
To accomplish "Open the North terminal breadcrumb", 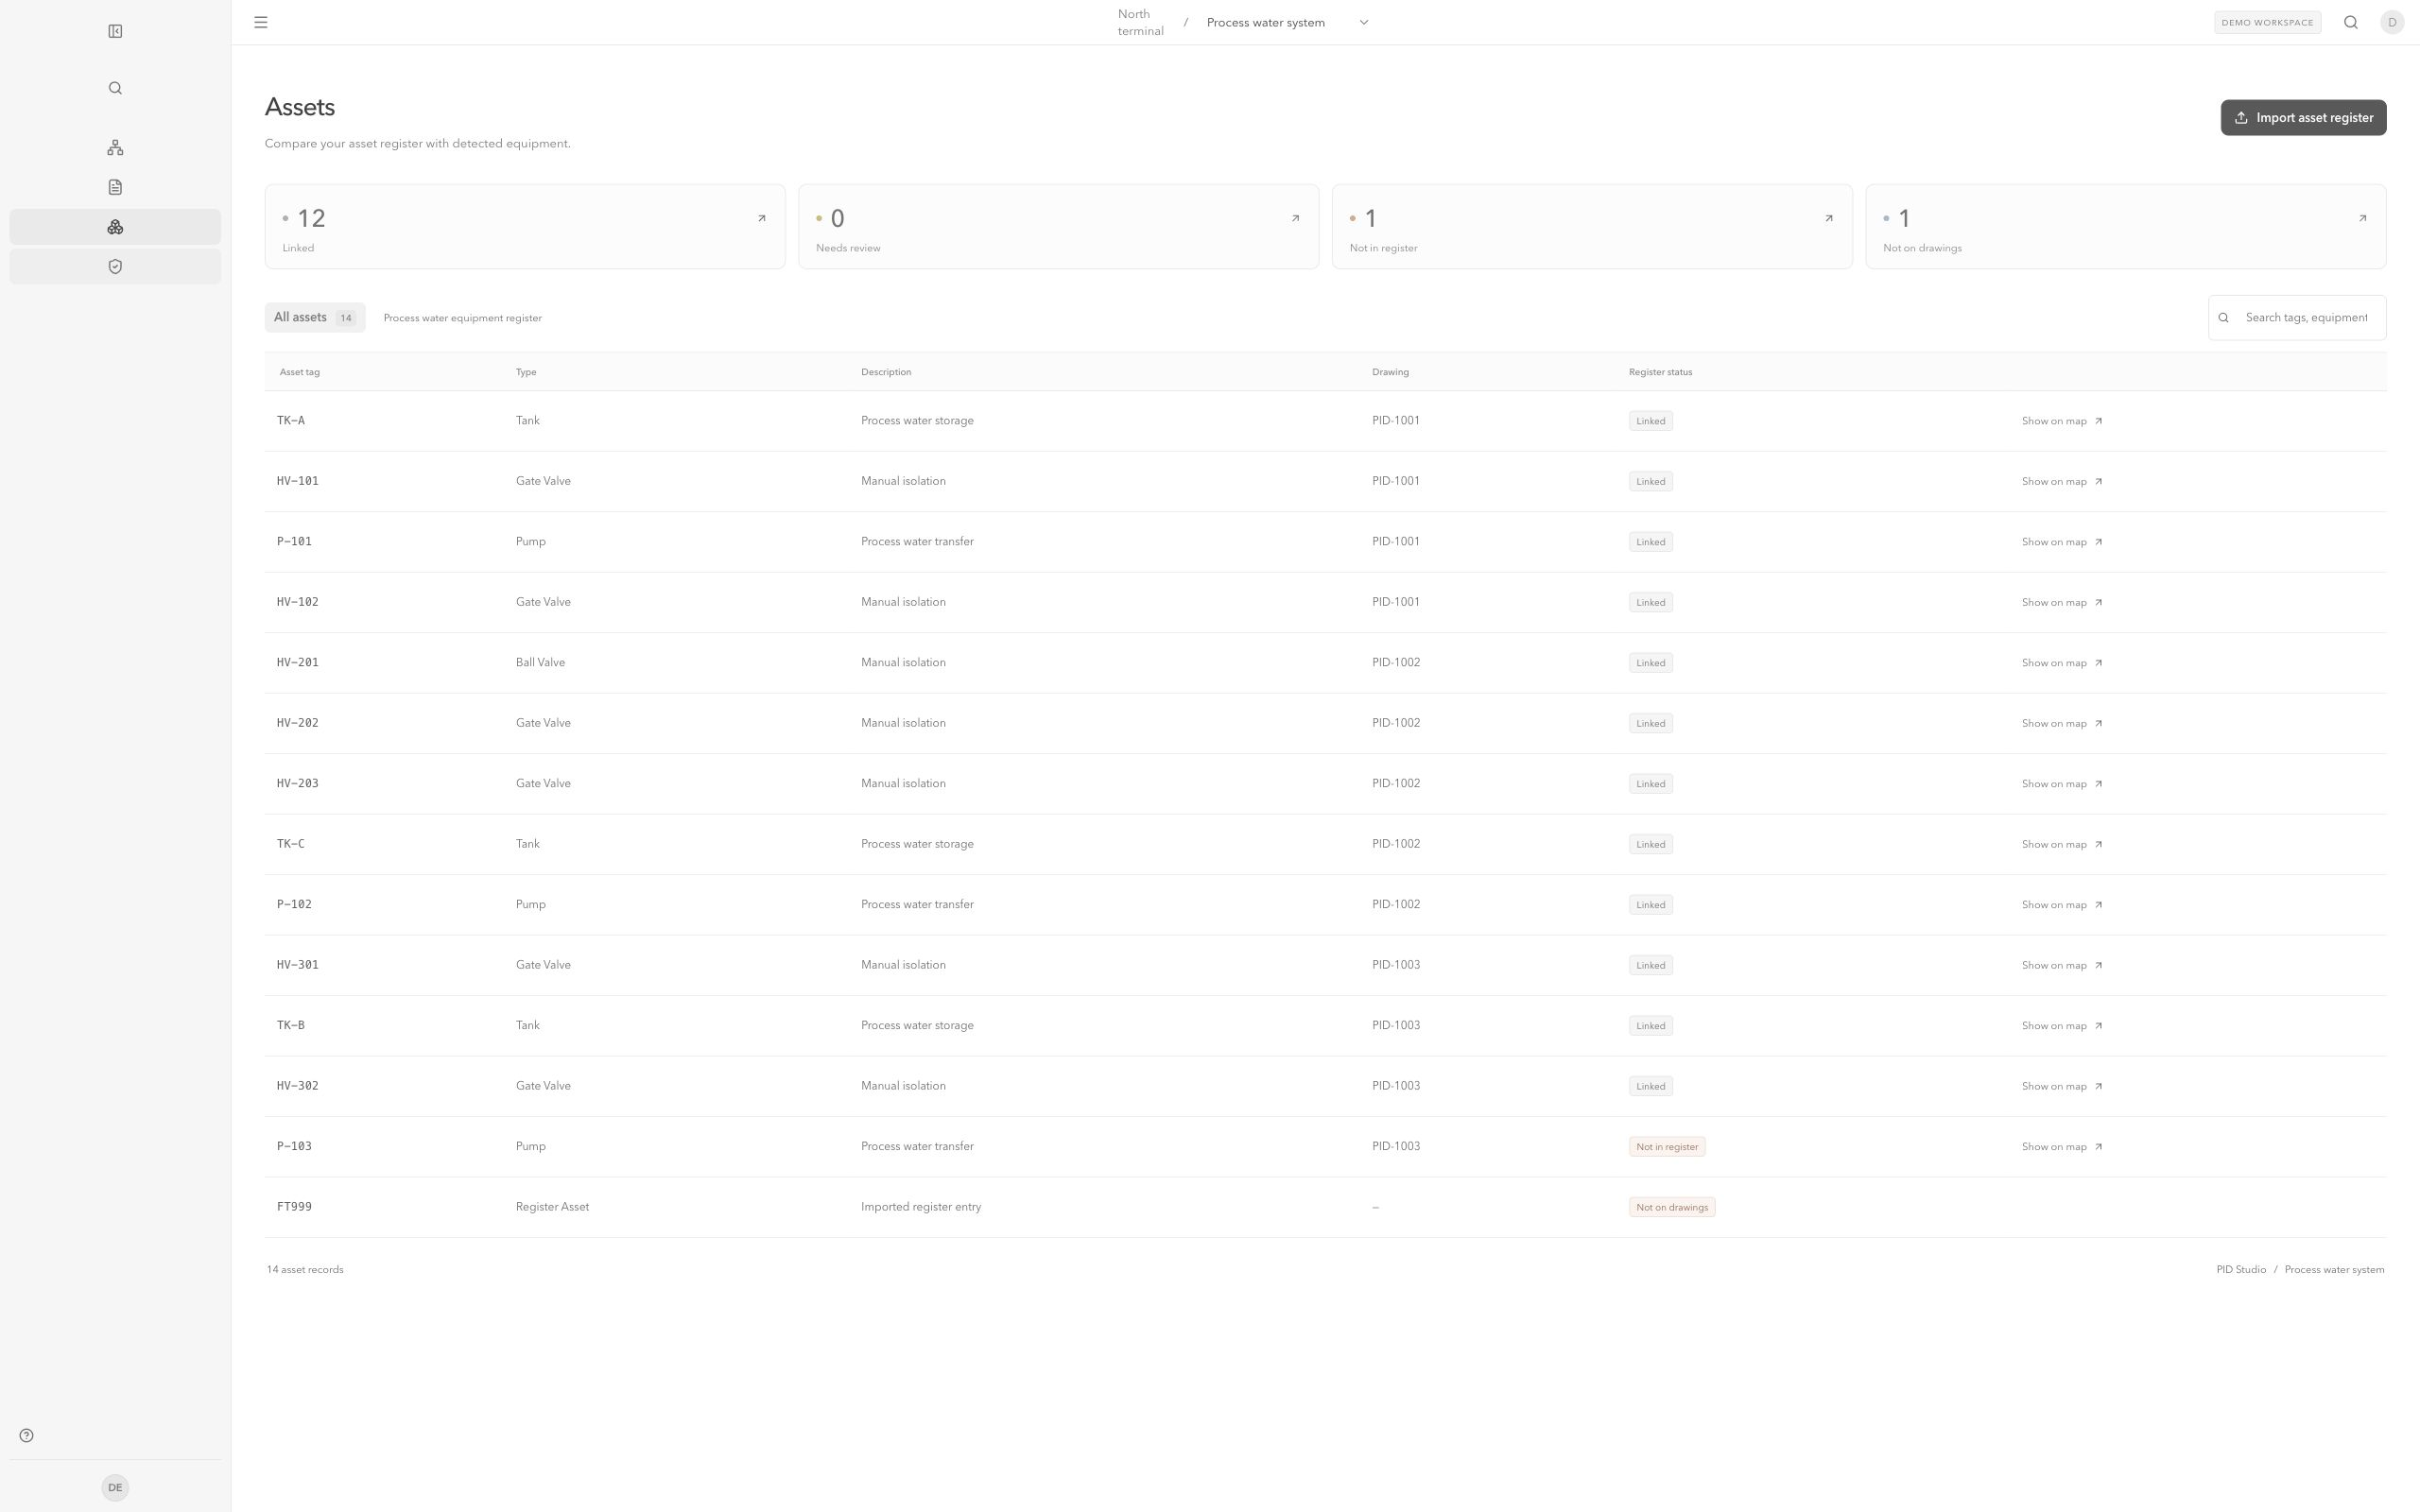I will (1140, 22).
